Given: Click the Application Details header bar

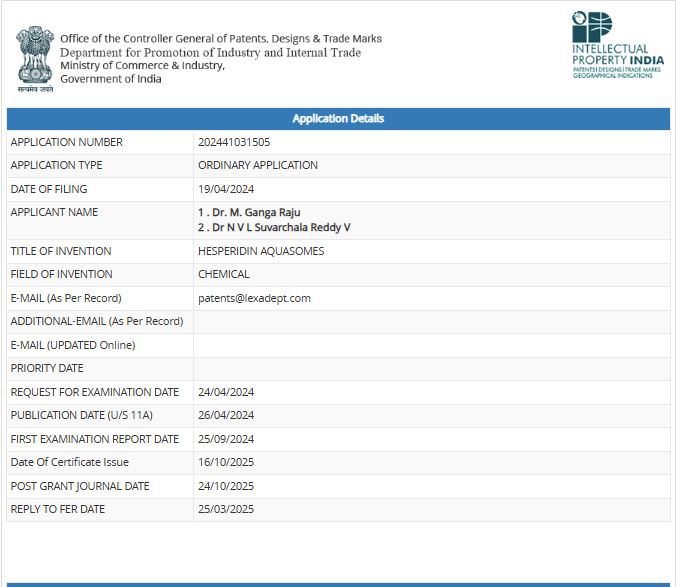Looking at the screenshot, I should coord(338,119).
